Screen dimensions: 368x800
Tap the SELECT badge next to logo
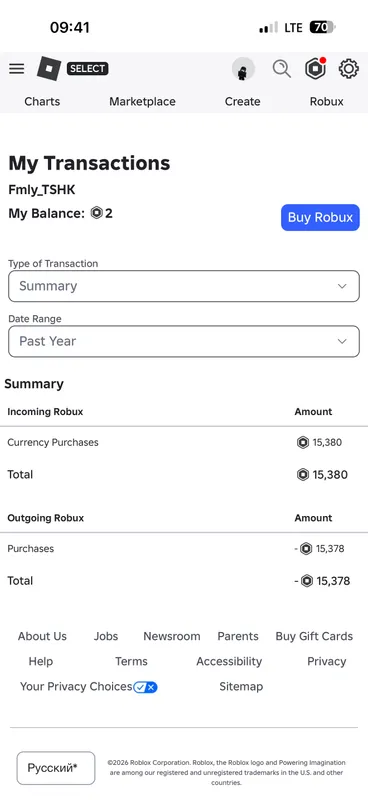[x=88, y=68]
